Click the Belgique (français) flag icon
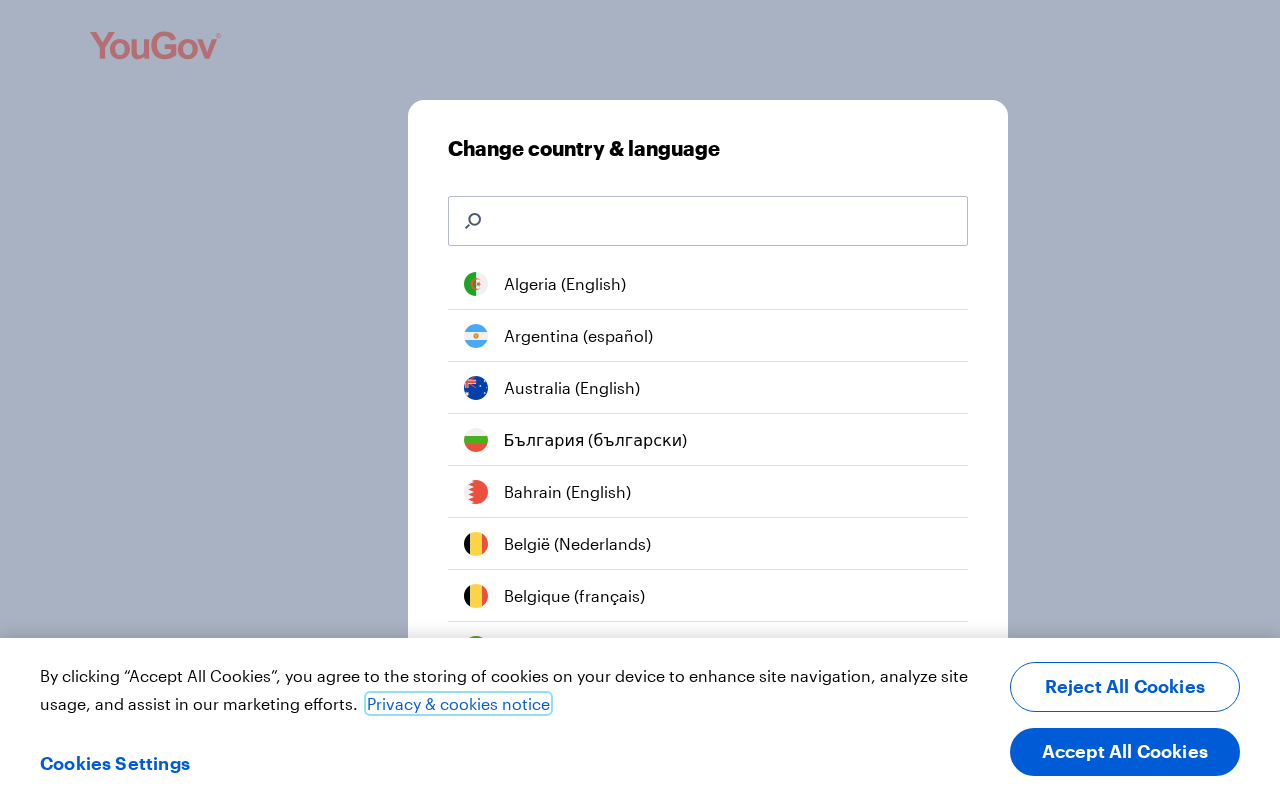Screen dimensions: 1280x800 476,596
